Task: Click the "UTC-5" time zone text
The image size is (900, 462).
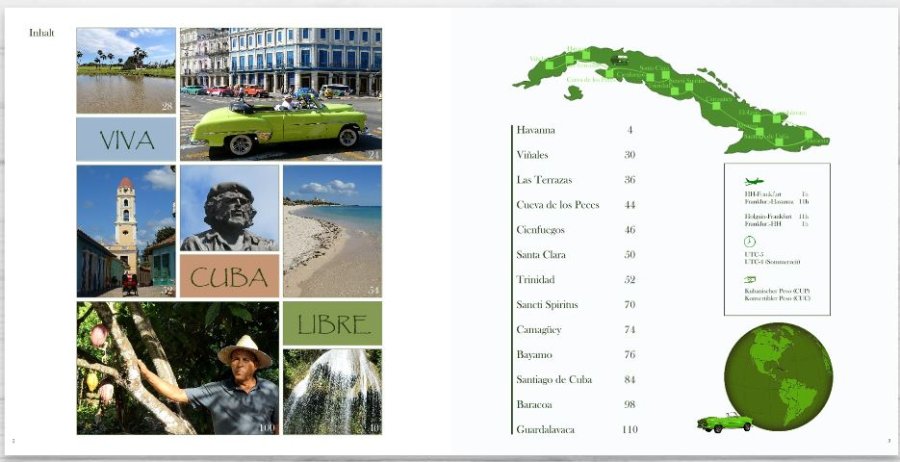Action: point(754,254)
